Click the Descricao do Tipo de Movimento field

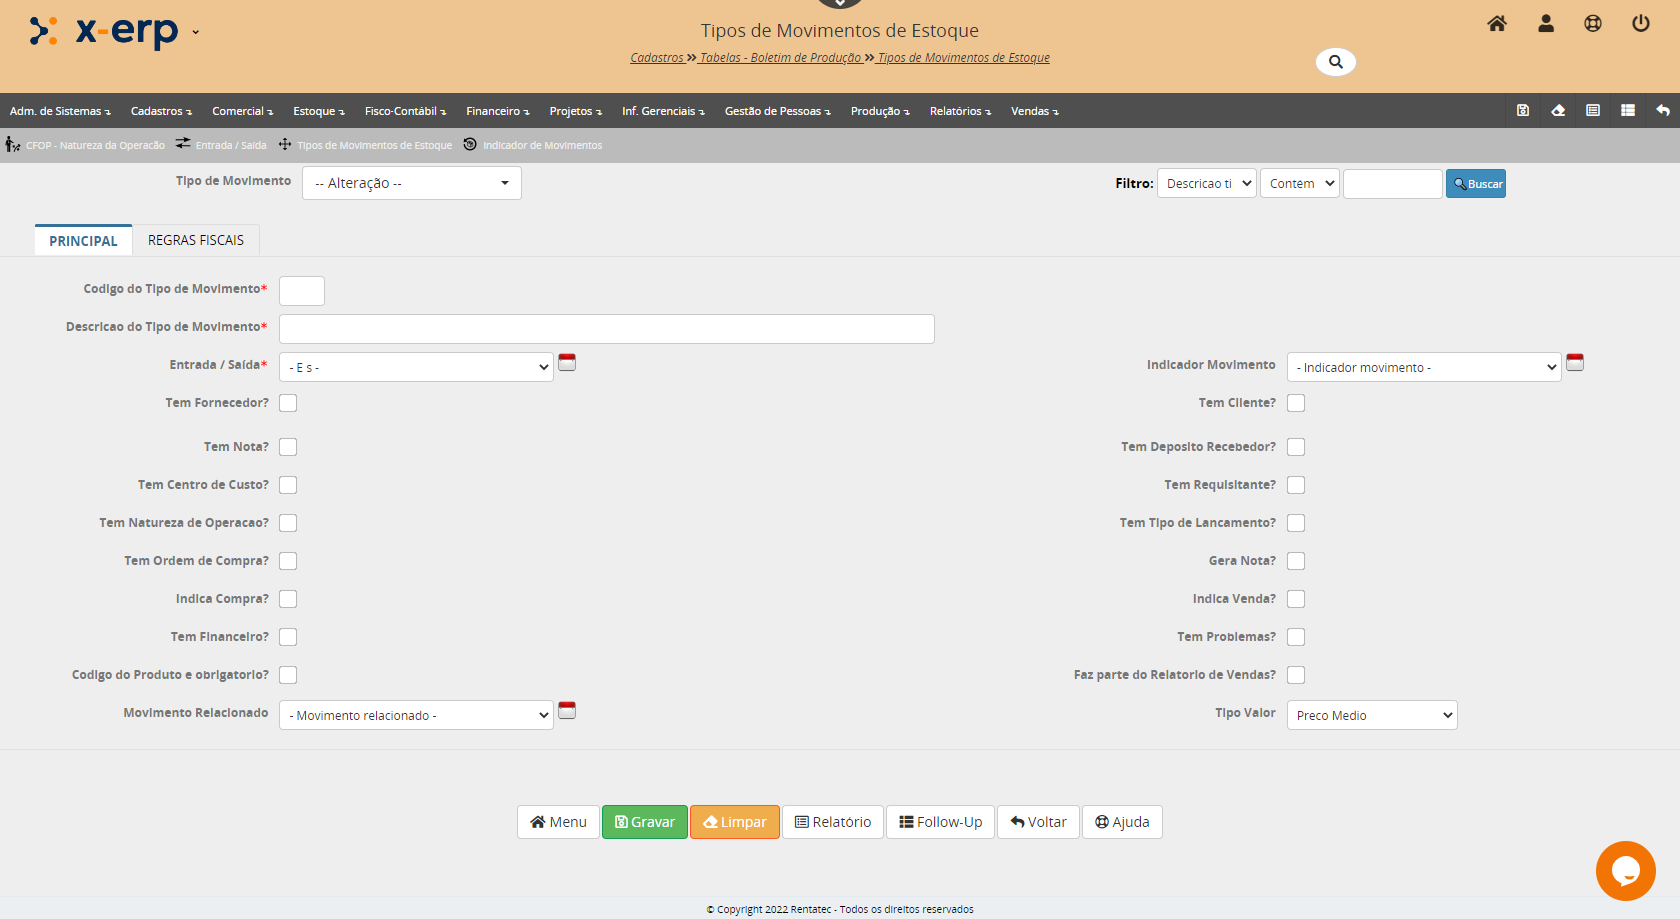(x=606, y=329)
